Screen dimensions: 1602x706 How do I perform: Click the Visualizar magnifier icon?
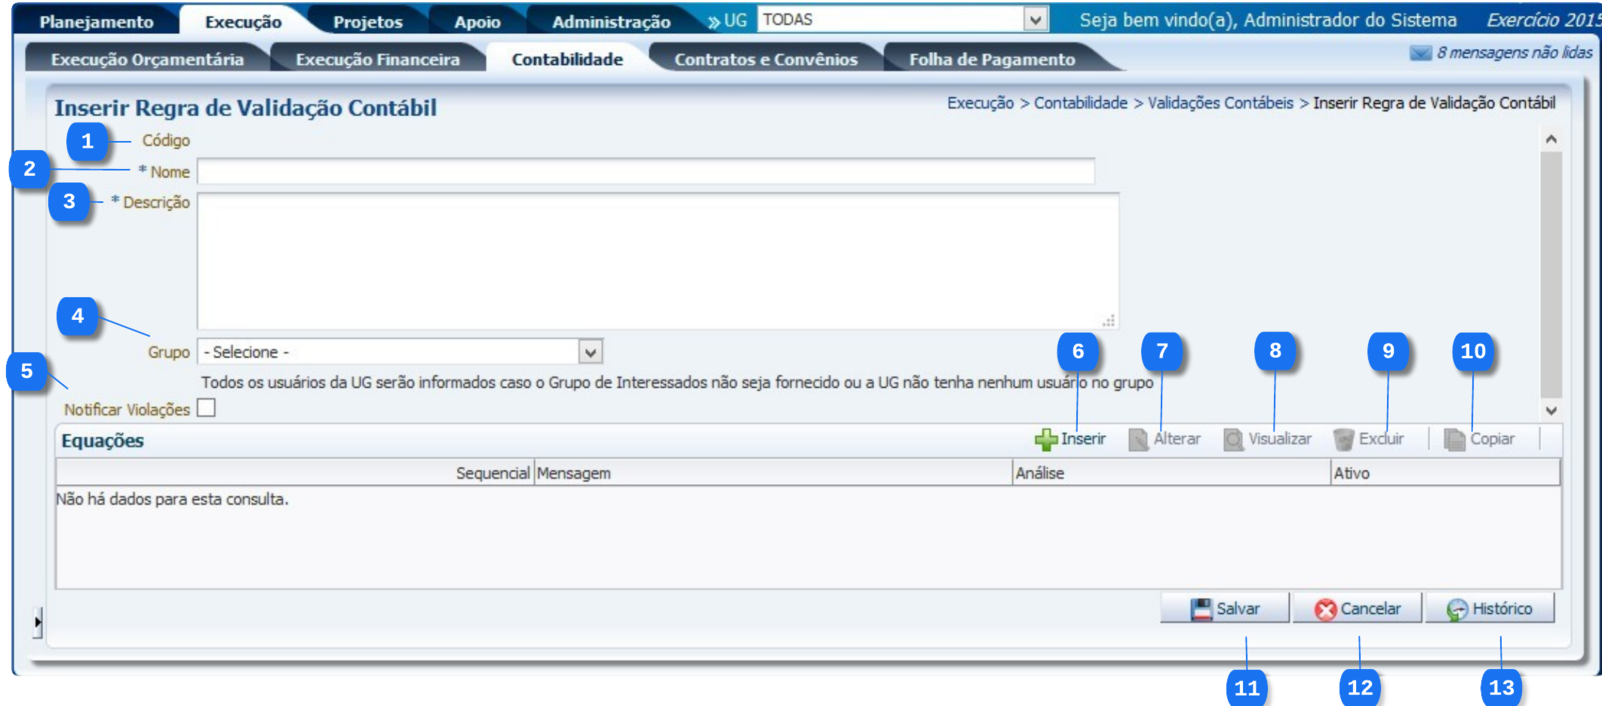[x=1234, y=440]
